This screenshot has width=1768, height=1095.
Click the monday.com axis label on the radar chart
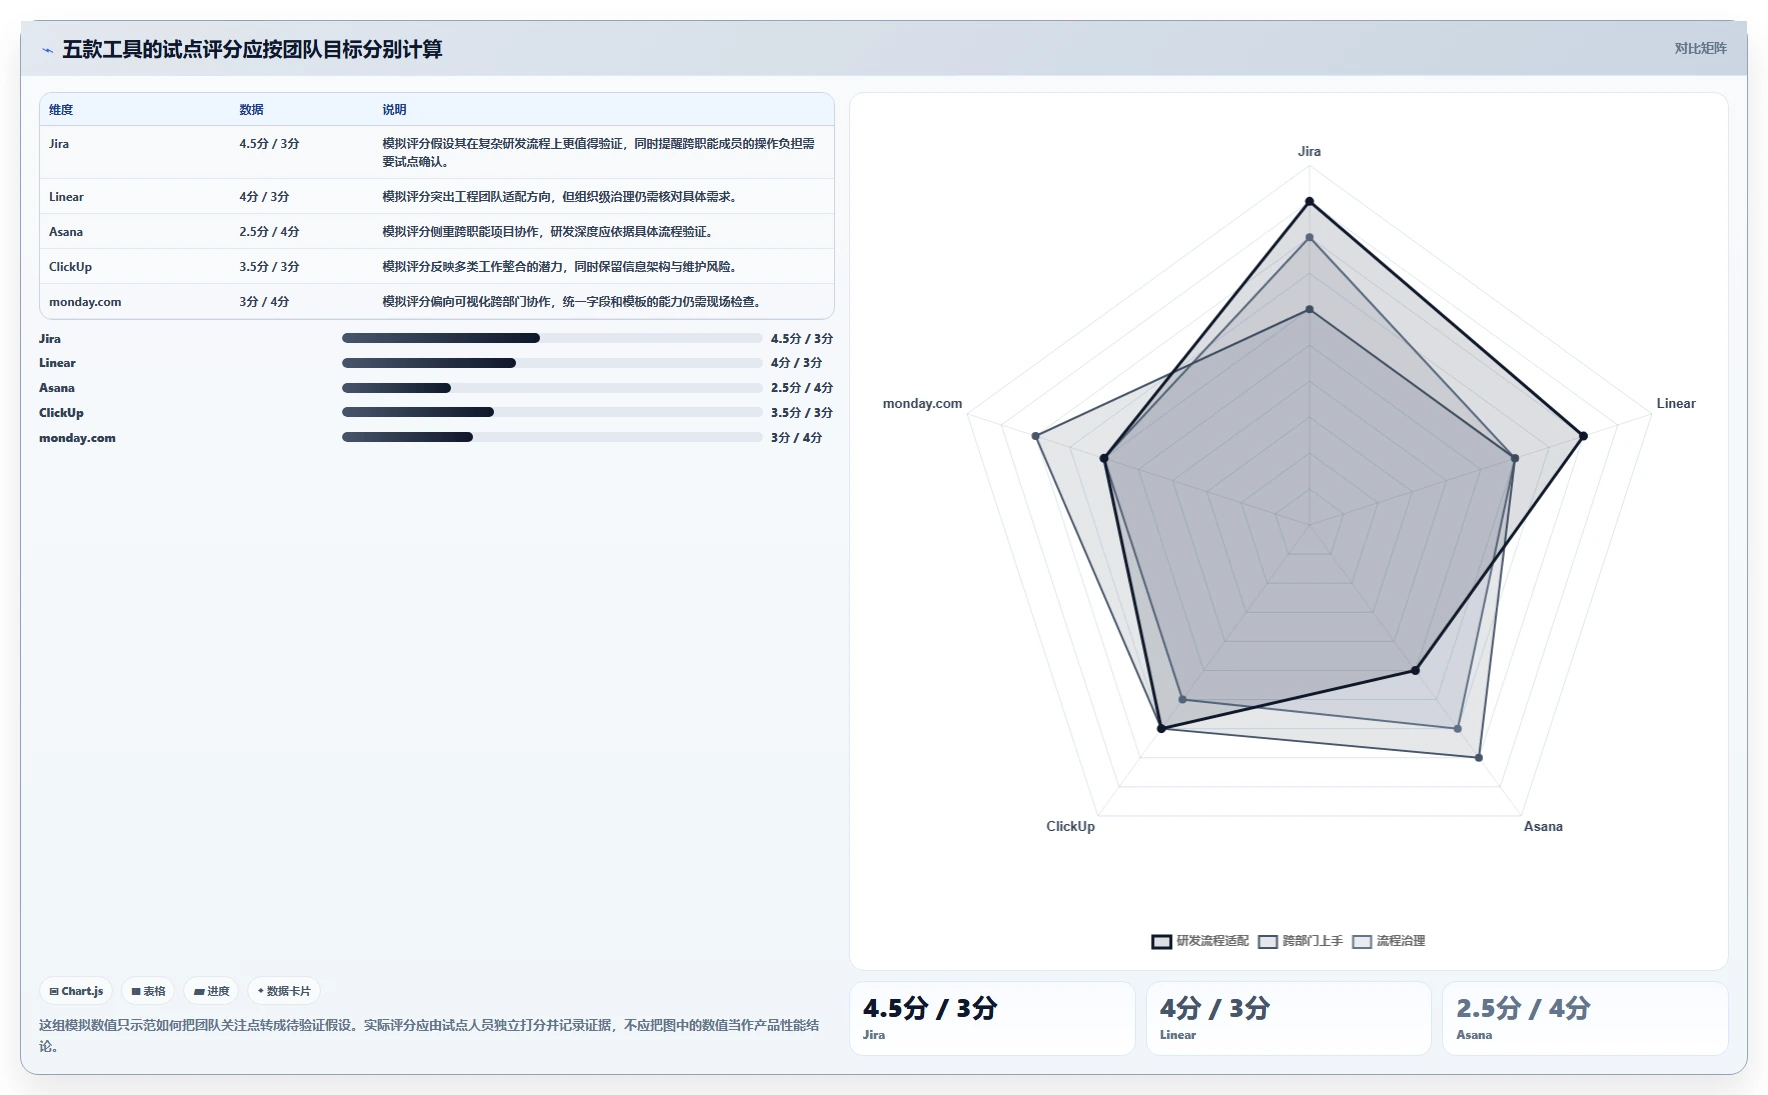[922, 404]
